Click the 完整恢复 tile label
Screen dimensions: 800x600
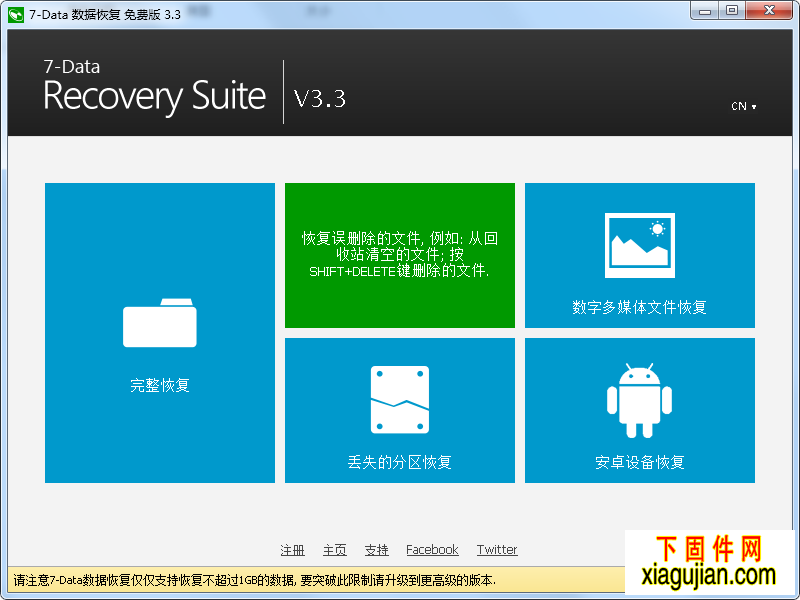click(160, 385)
